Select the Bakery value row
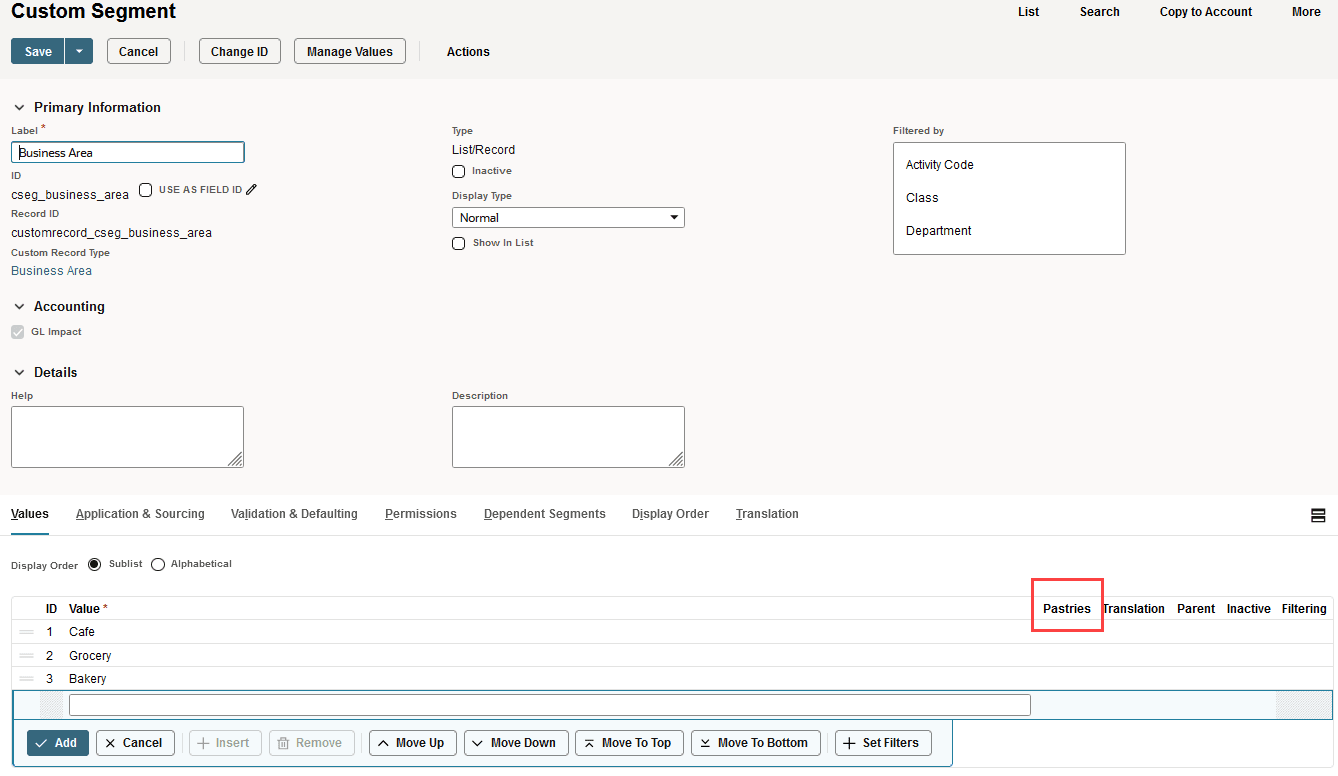The width and height of the screenshot is (1338, 776). [672, 679]
